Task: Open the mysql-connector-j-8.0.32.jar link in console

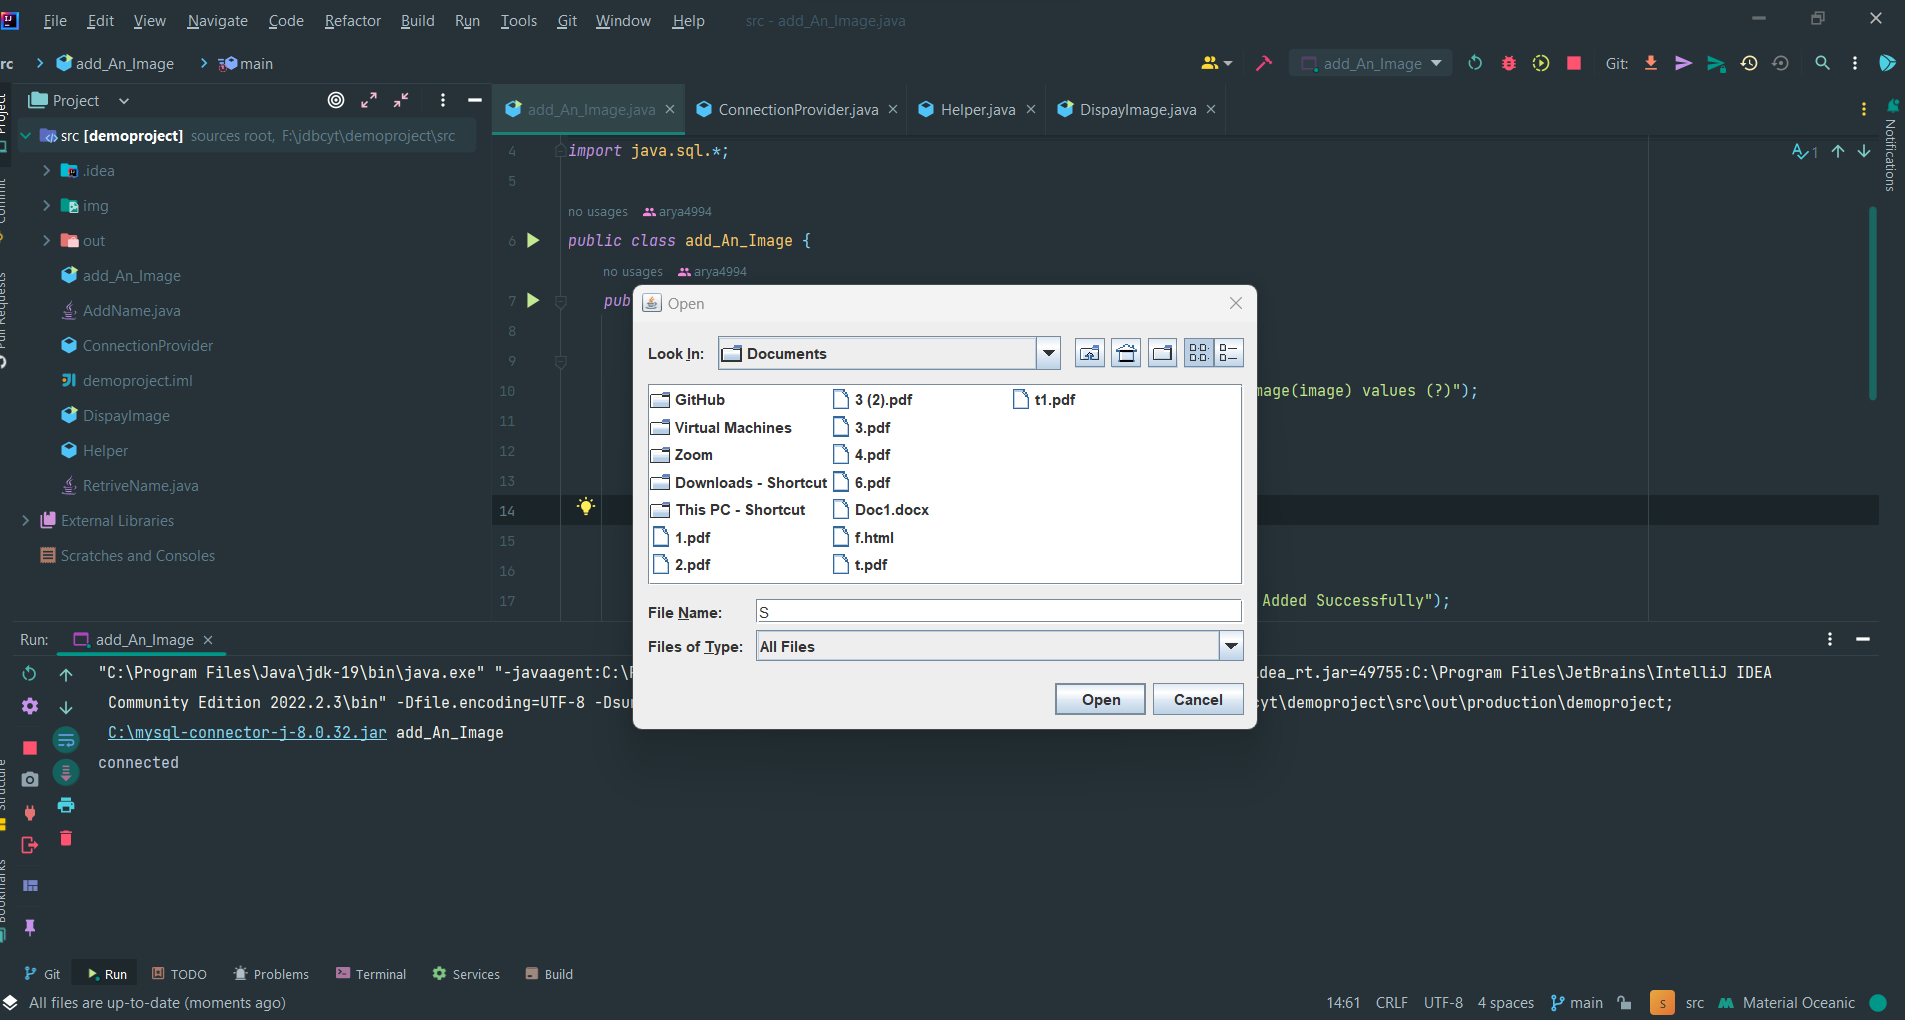Action: (247, 732)
